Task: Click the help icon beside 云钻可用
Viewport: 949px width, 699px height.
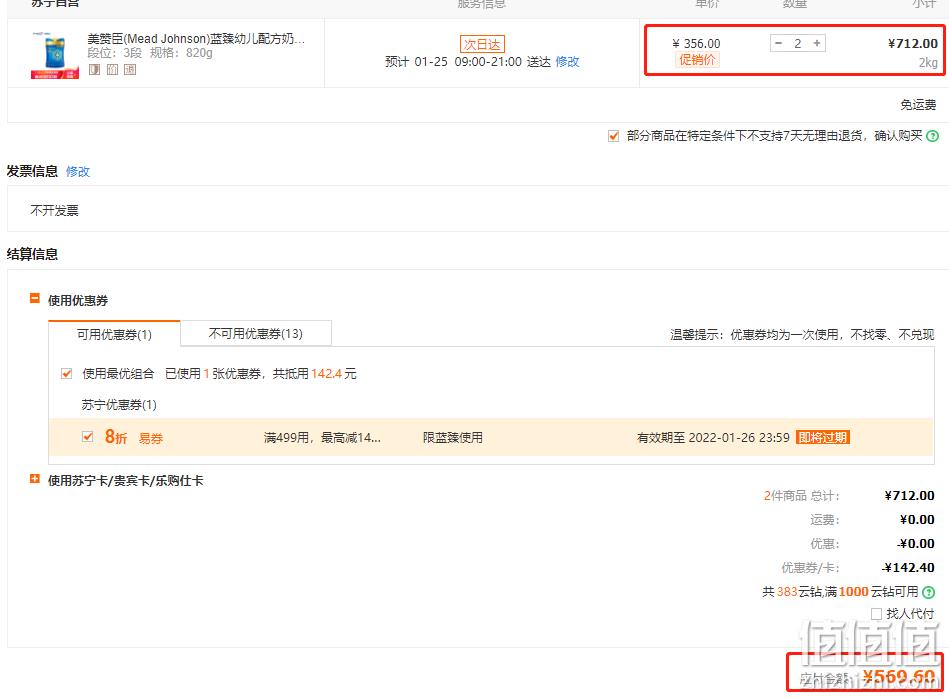Action: [928, 592]
